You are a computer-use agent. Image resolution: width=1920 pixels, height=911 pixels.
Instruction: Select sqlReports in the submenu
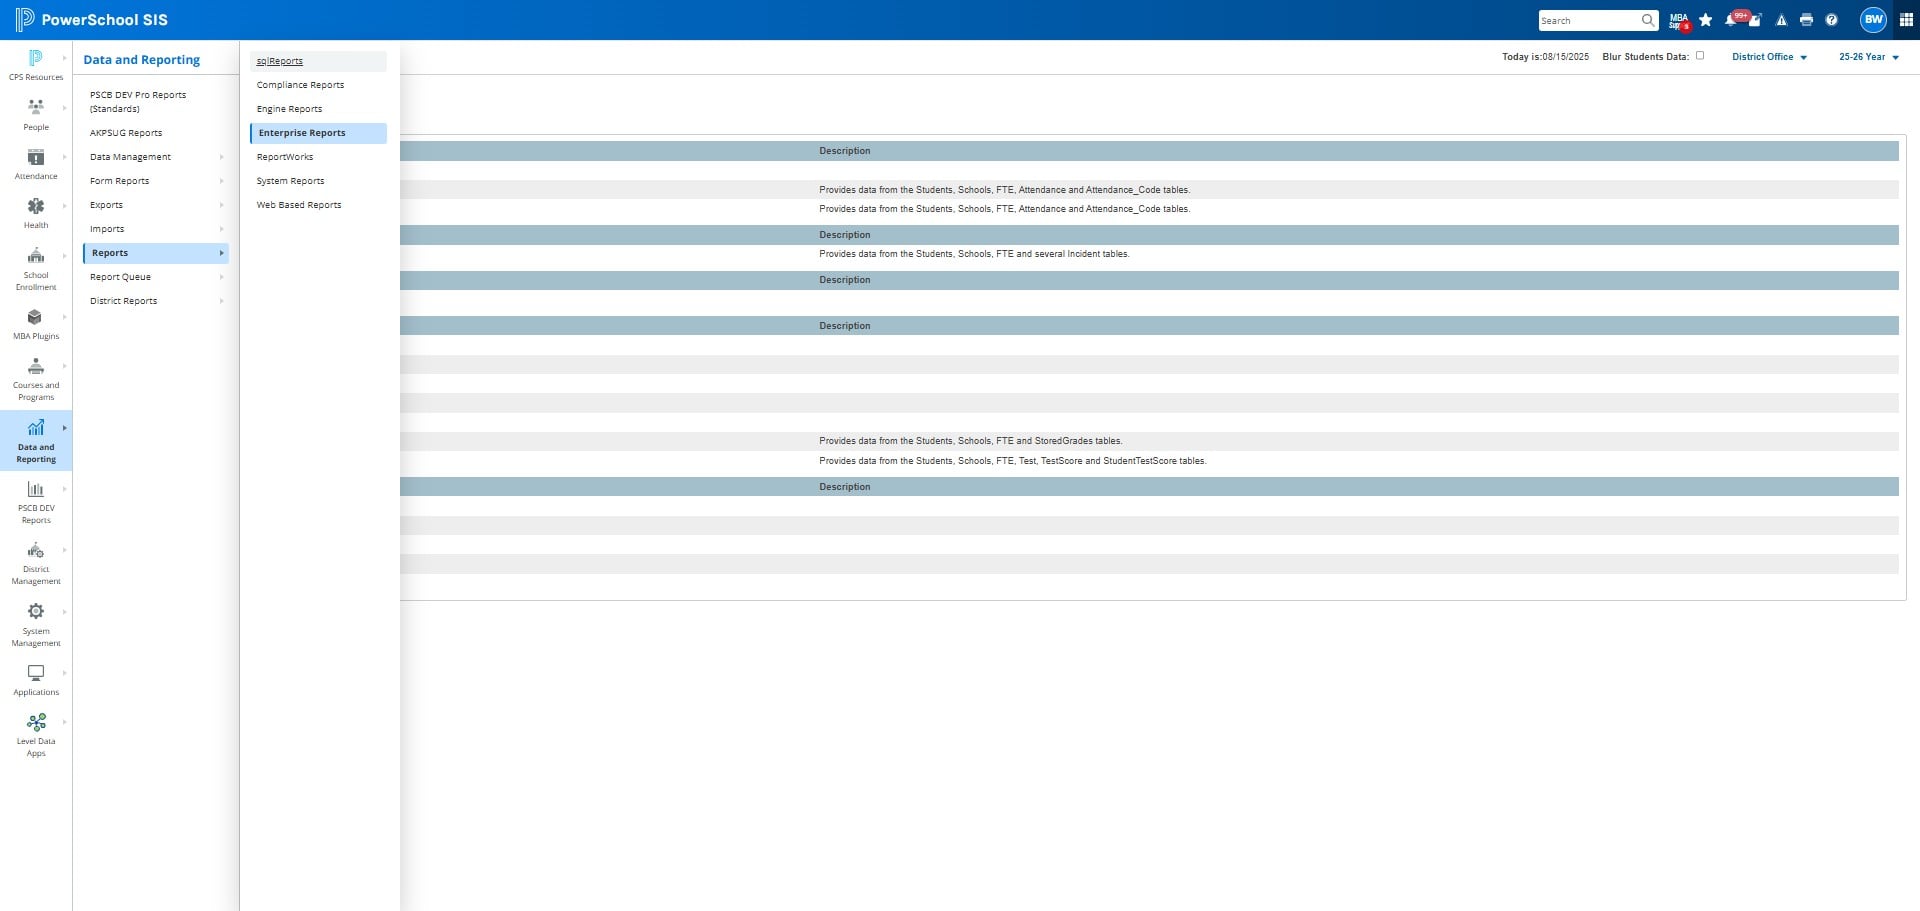318,61
